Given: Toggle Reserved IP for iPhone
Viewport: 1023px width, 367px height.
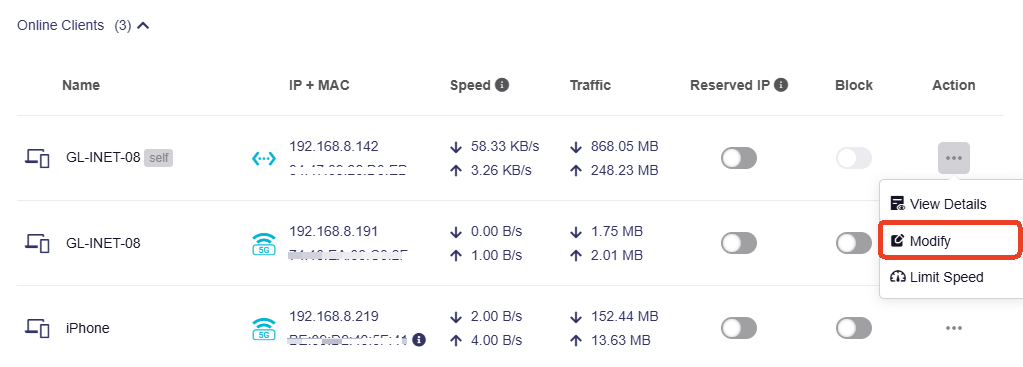Looking at the screenshot, I should pos(739,328).
